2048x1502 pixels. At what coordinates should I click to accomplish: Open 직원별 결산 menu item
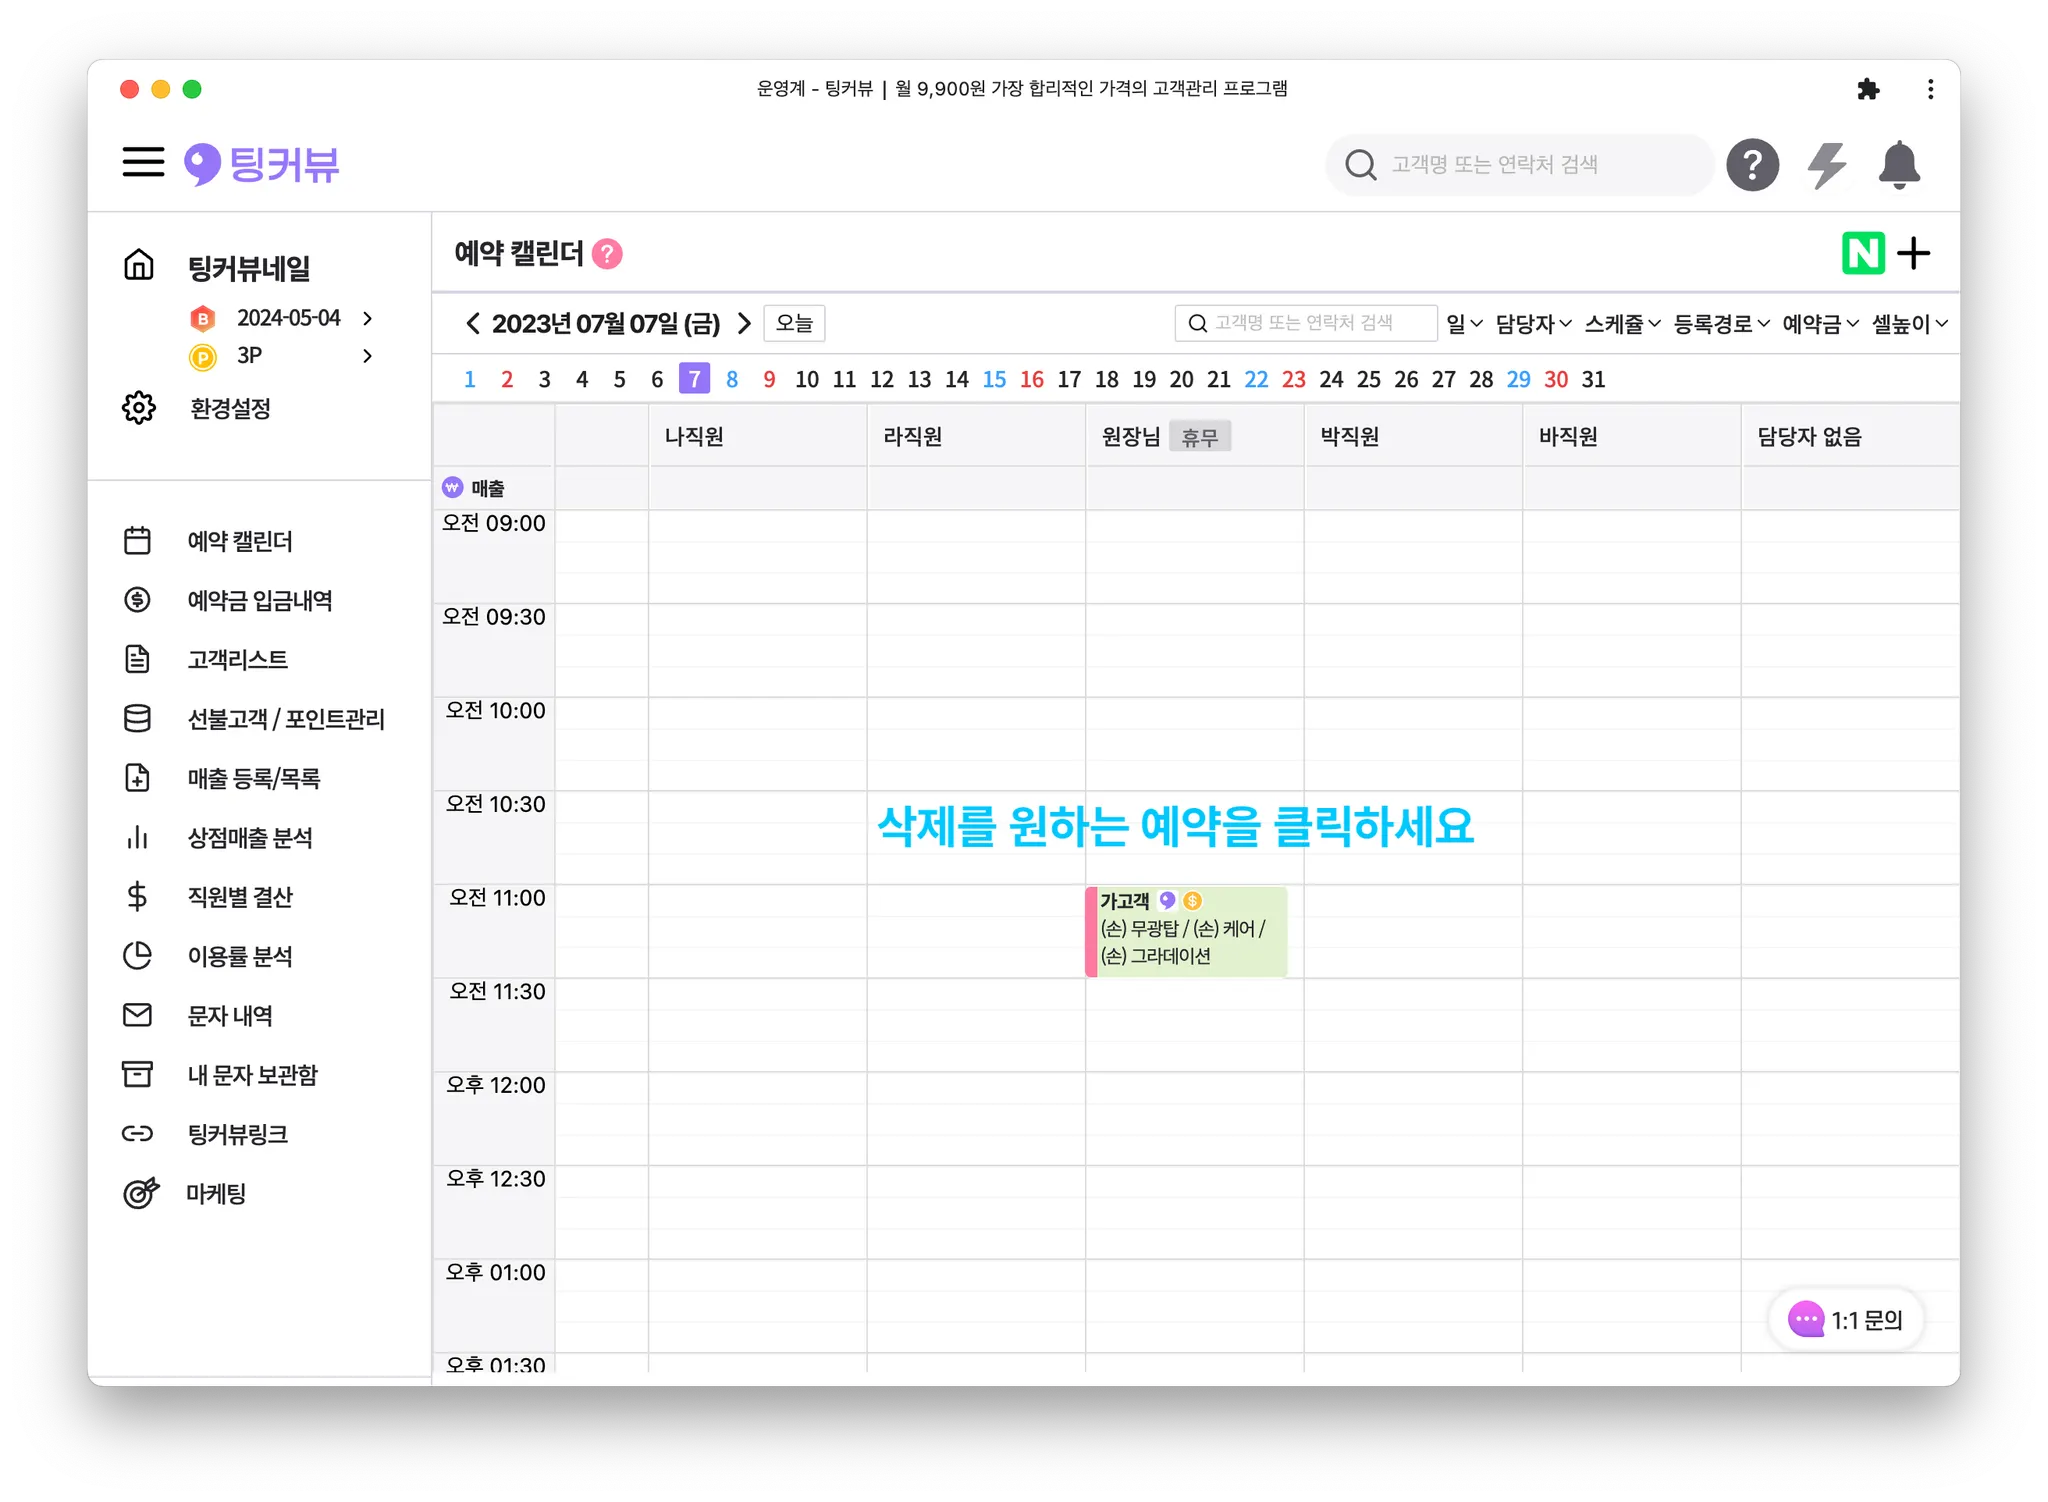[240, 897]
